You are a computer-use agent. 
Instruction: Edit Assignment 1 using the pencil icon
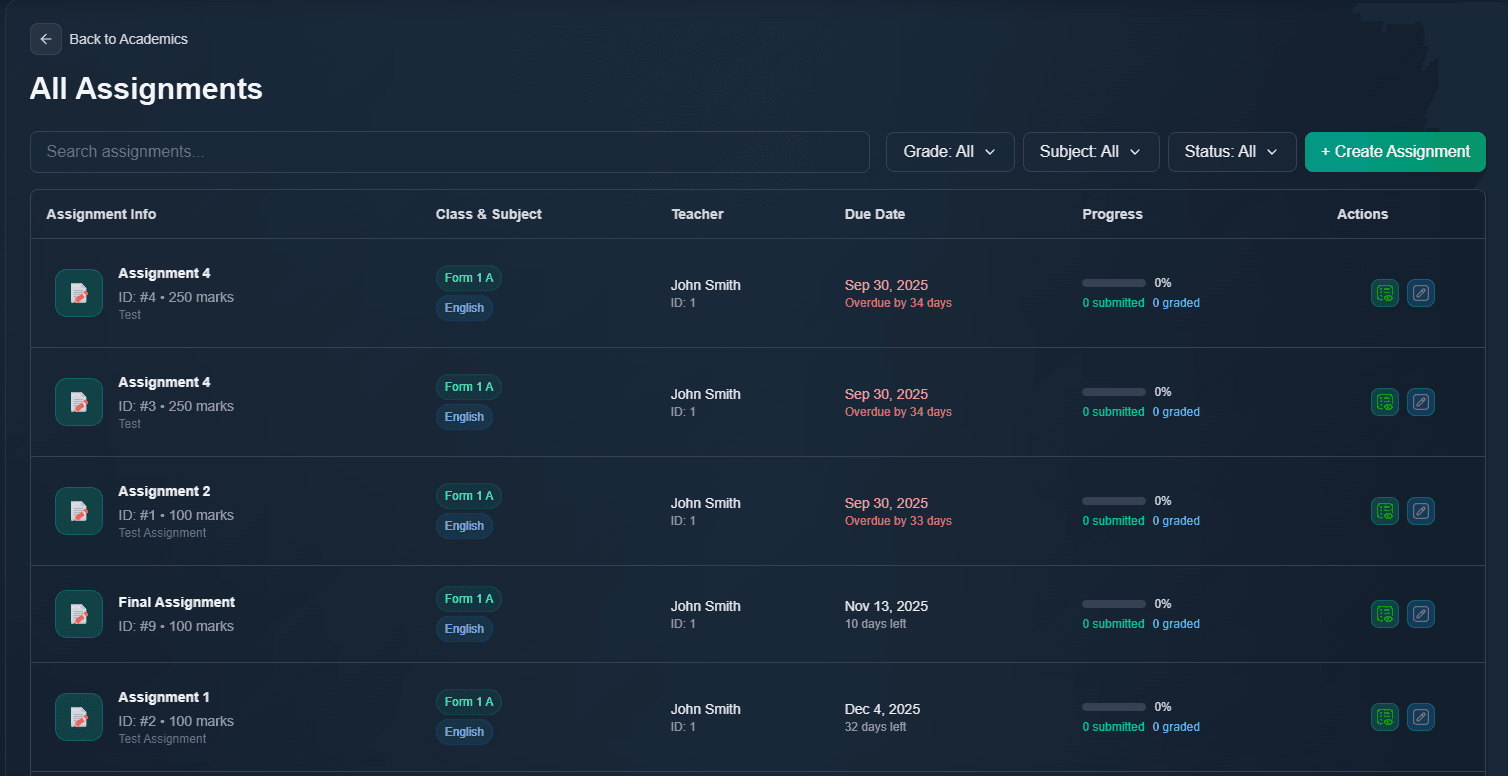tap(1421, 717)
